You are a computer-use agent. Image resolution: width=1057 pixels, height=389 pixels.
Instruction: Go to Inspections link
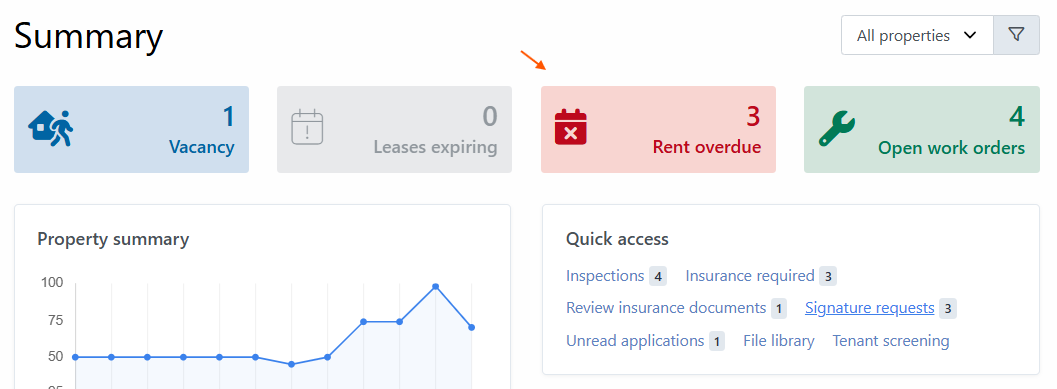605,276
